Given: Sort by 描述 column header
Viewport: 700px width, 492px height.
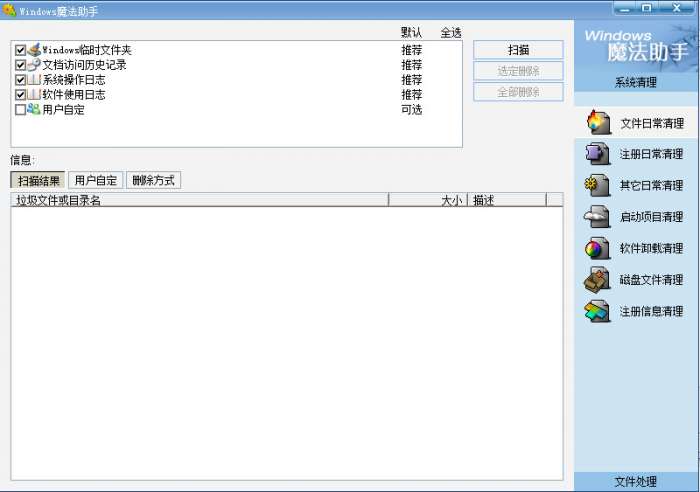Looking at the screenshot, I should 507,200.
